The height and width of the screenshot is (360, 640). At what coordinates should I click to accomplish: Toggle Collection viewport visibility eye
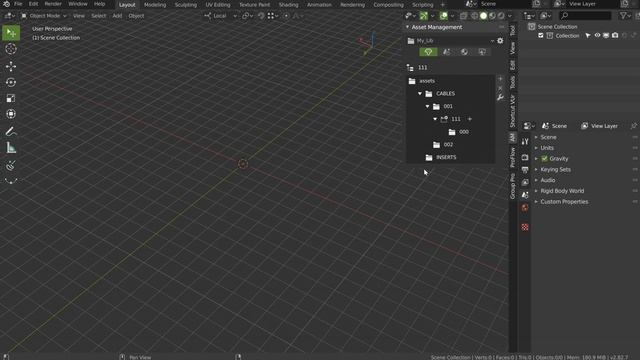point(597,36)
